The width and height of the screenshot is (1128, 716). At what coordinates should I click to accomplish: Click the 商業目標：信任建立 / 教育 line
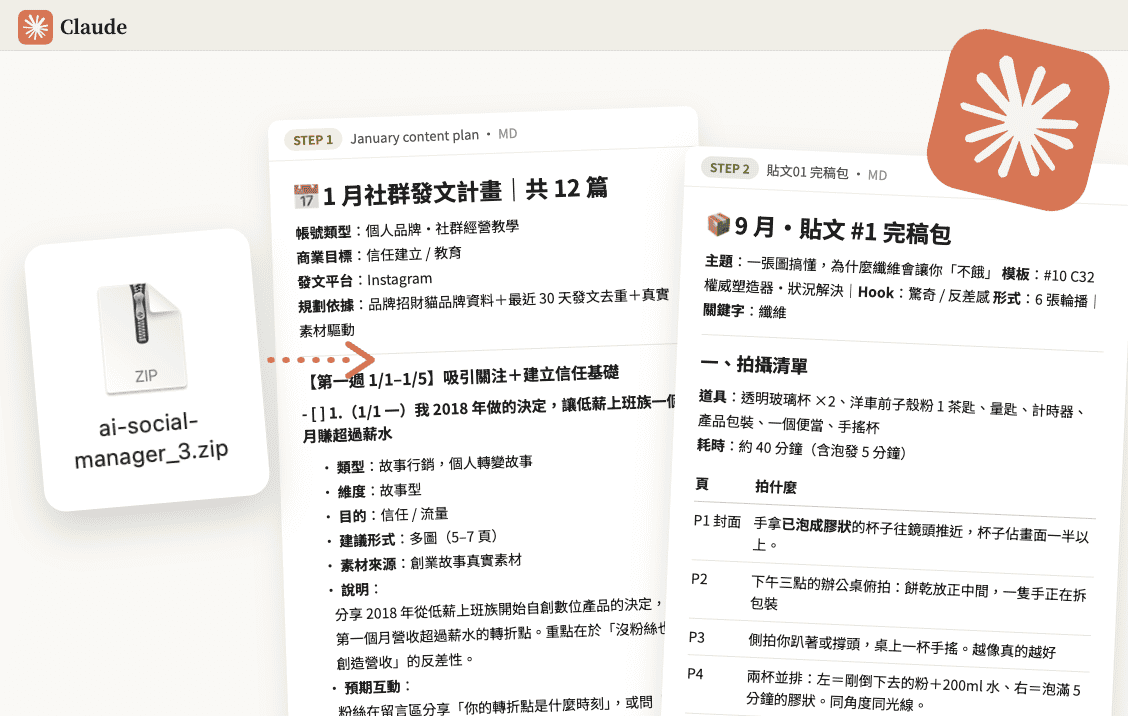[379, 255]
